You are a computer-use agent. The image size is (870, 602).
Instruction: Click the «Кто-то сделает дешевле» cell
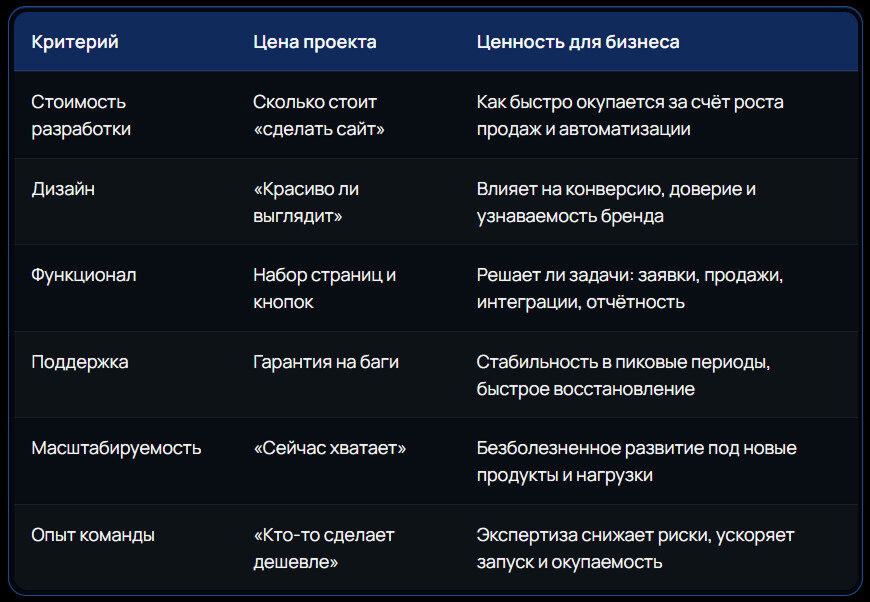click(324, 548)
